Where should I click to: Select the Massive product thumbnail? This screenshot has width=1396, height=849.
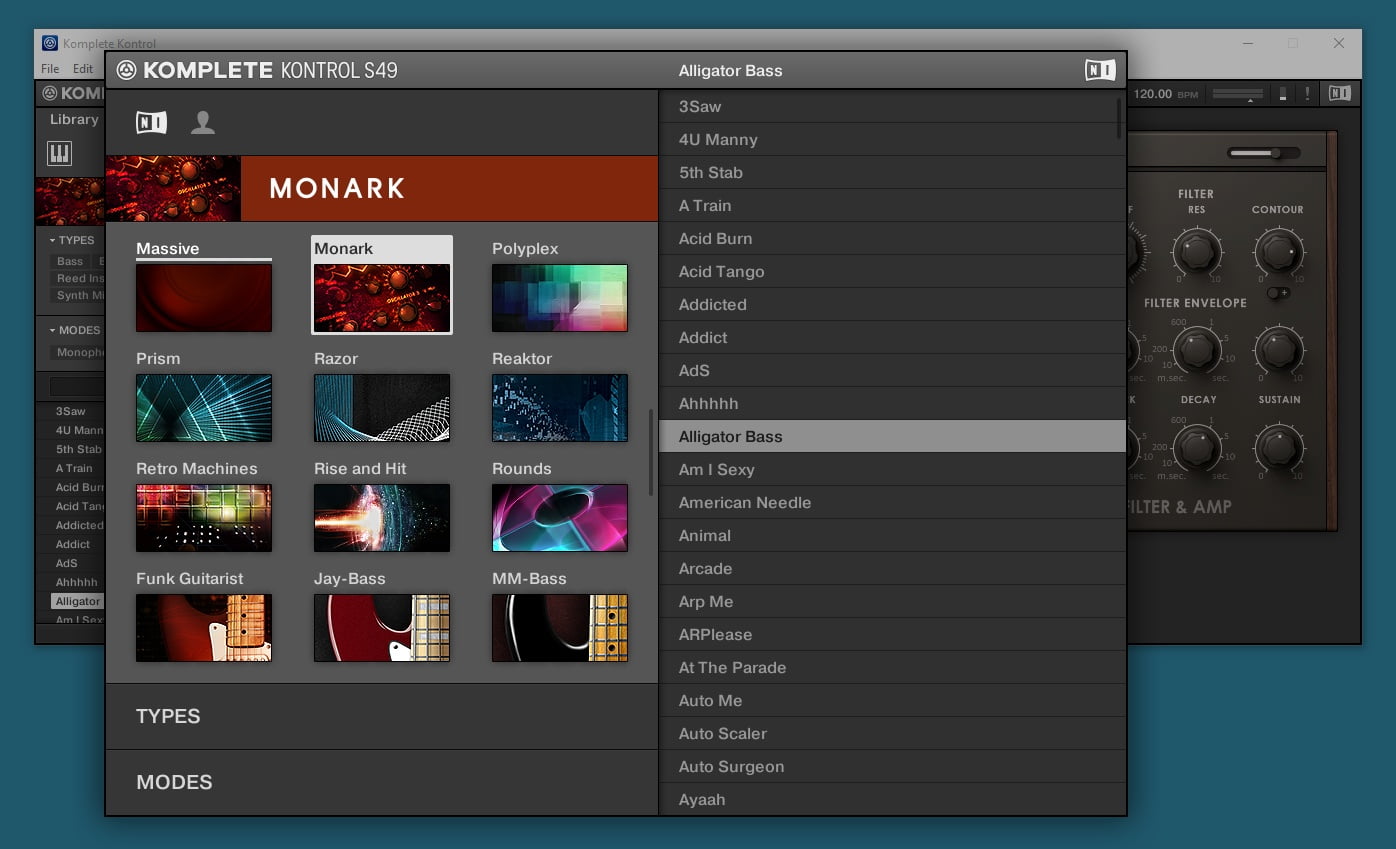204,298
